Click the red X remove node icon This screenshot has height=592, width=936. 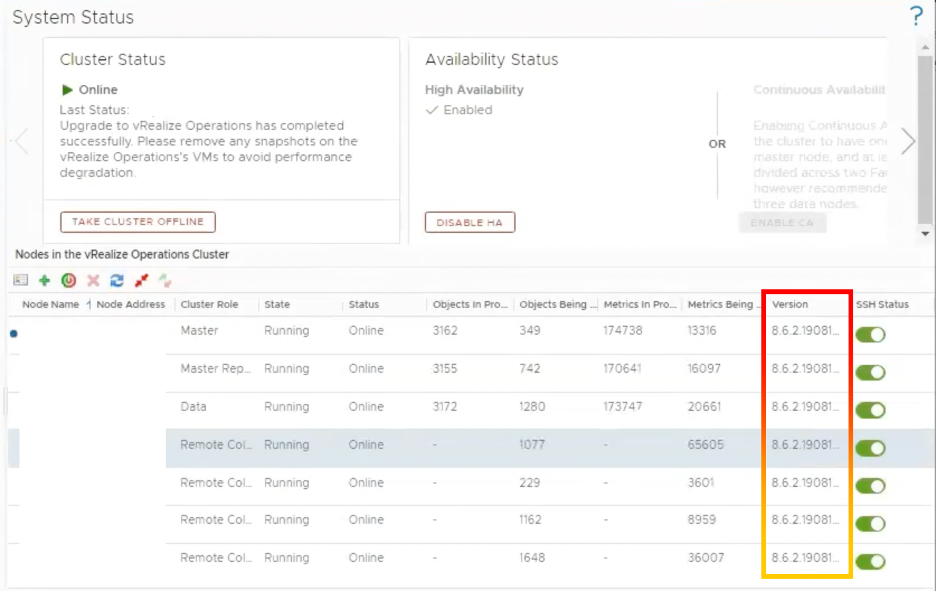[x=93, y=281]
